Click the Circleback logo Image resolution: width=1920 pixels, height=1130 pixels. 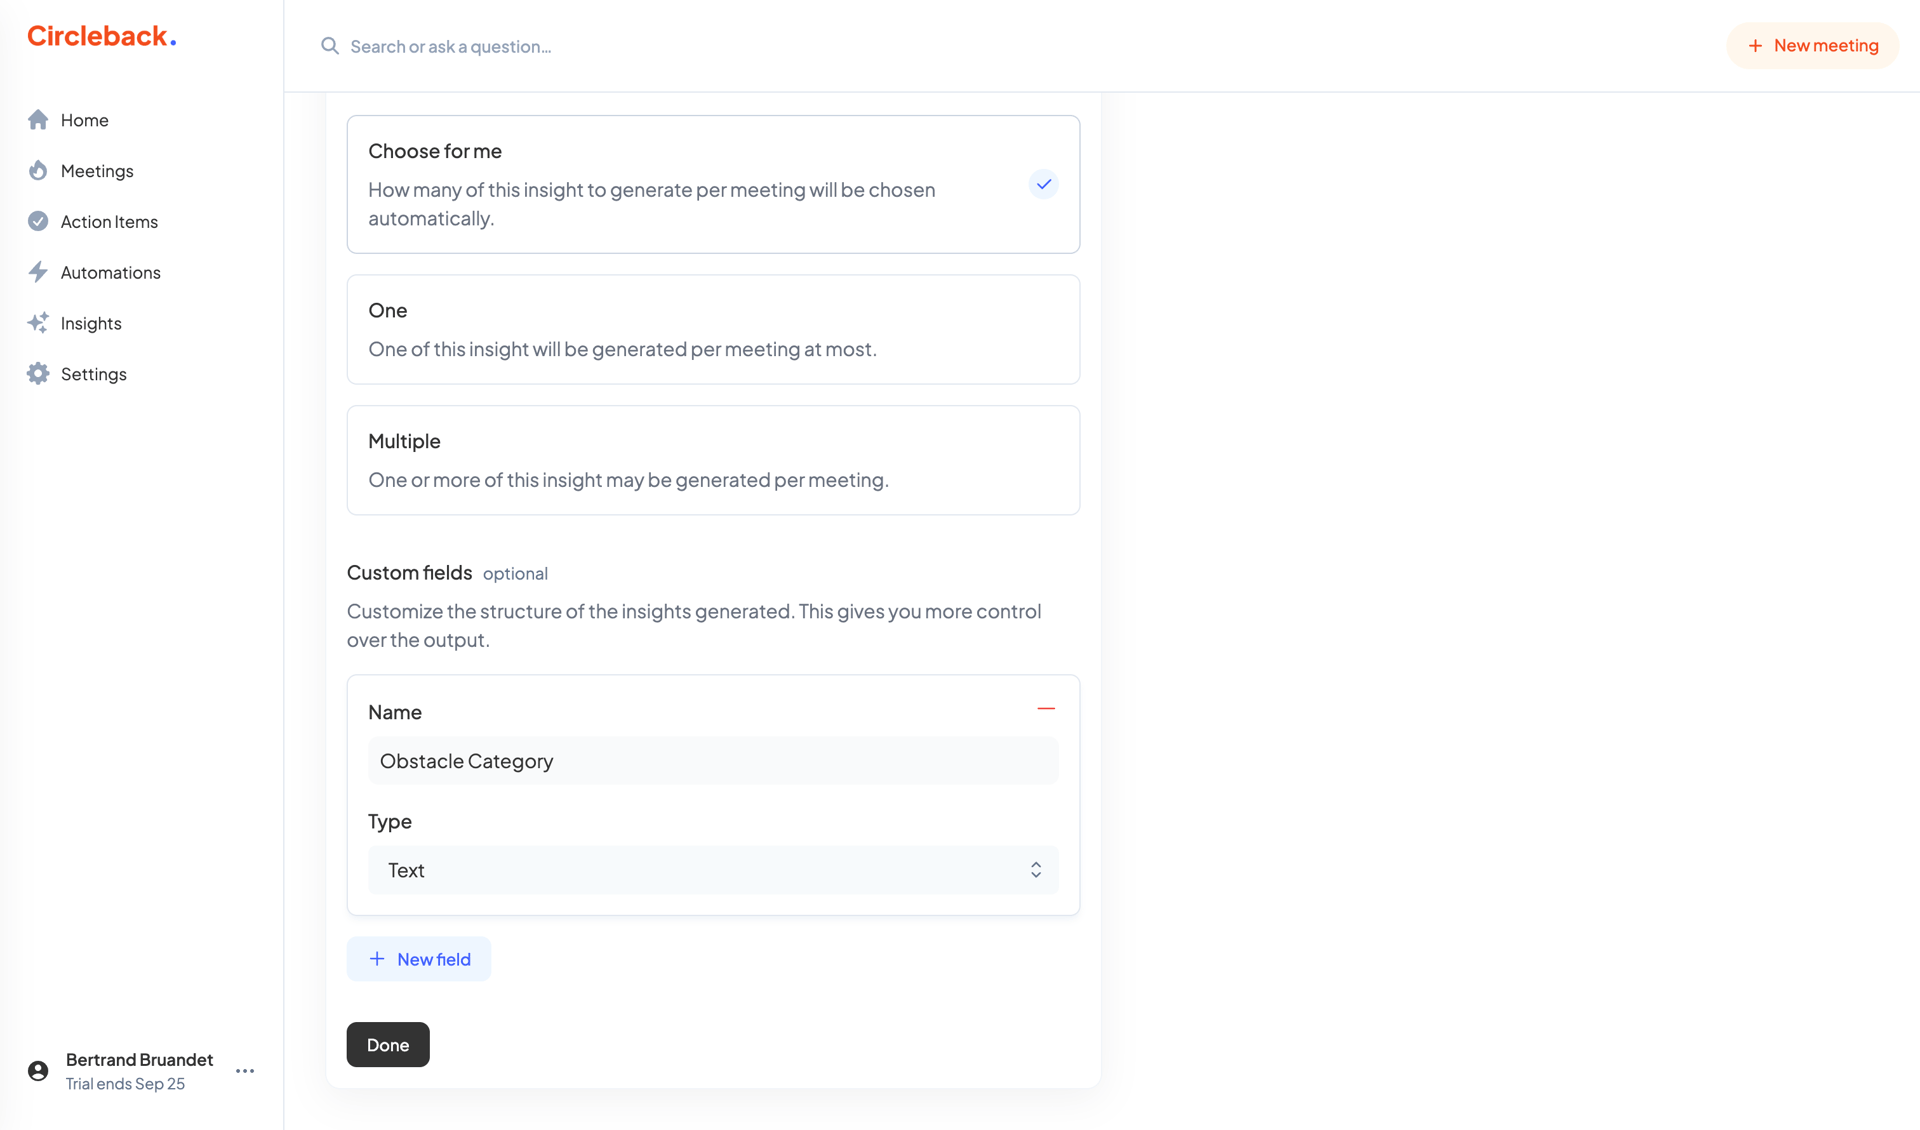(100, 35)
